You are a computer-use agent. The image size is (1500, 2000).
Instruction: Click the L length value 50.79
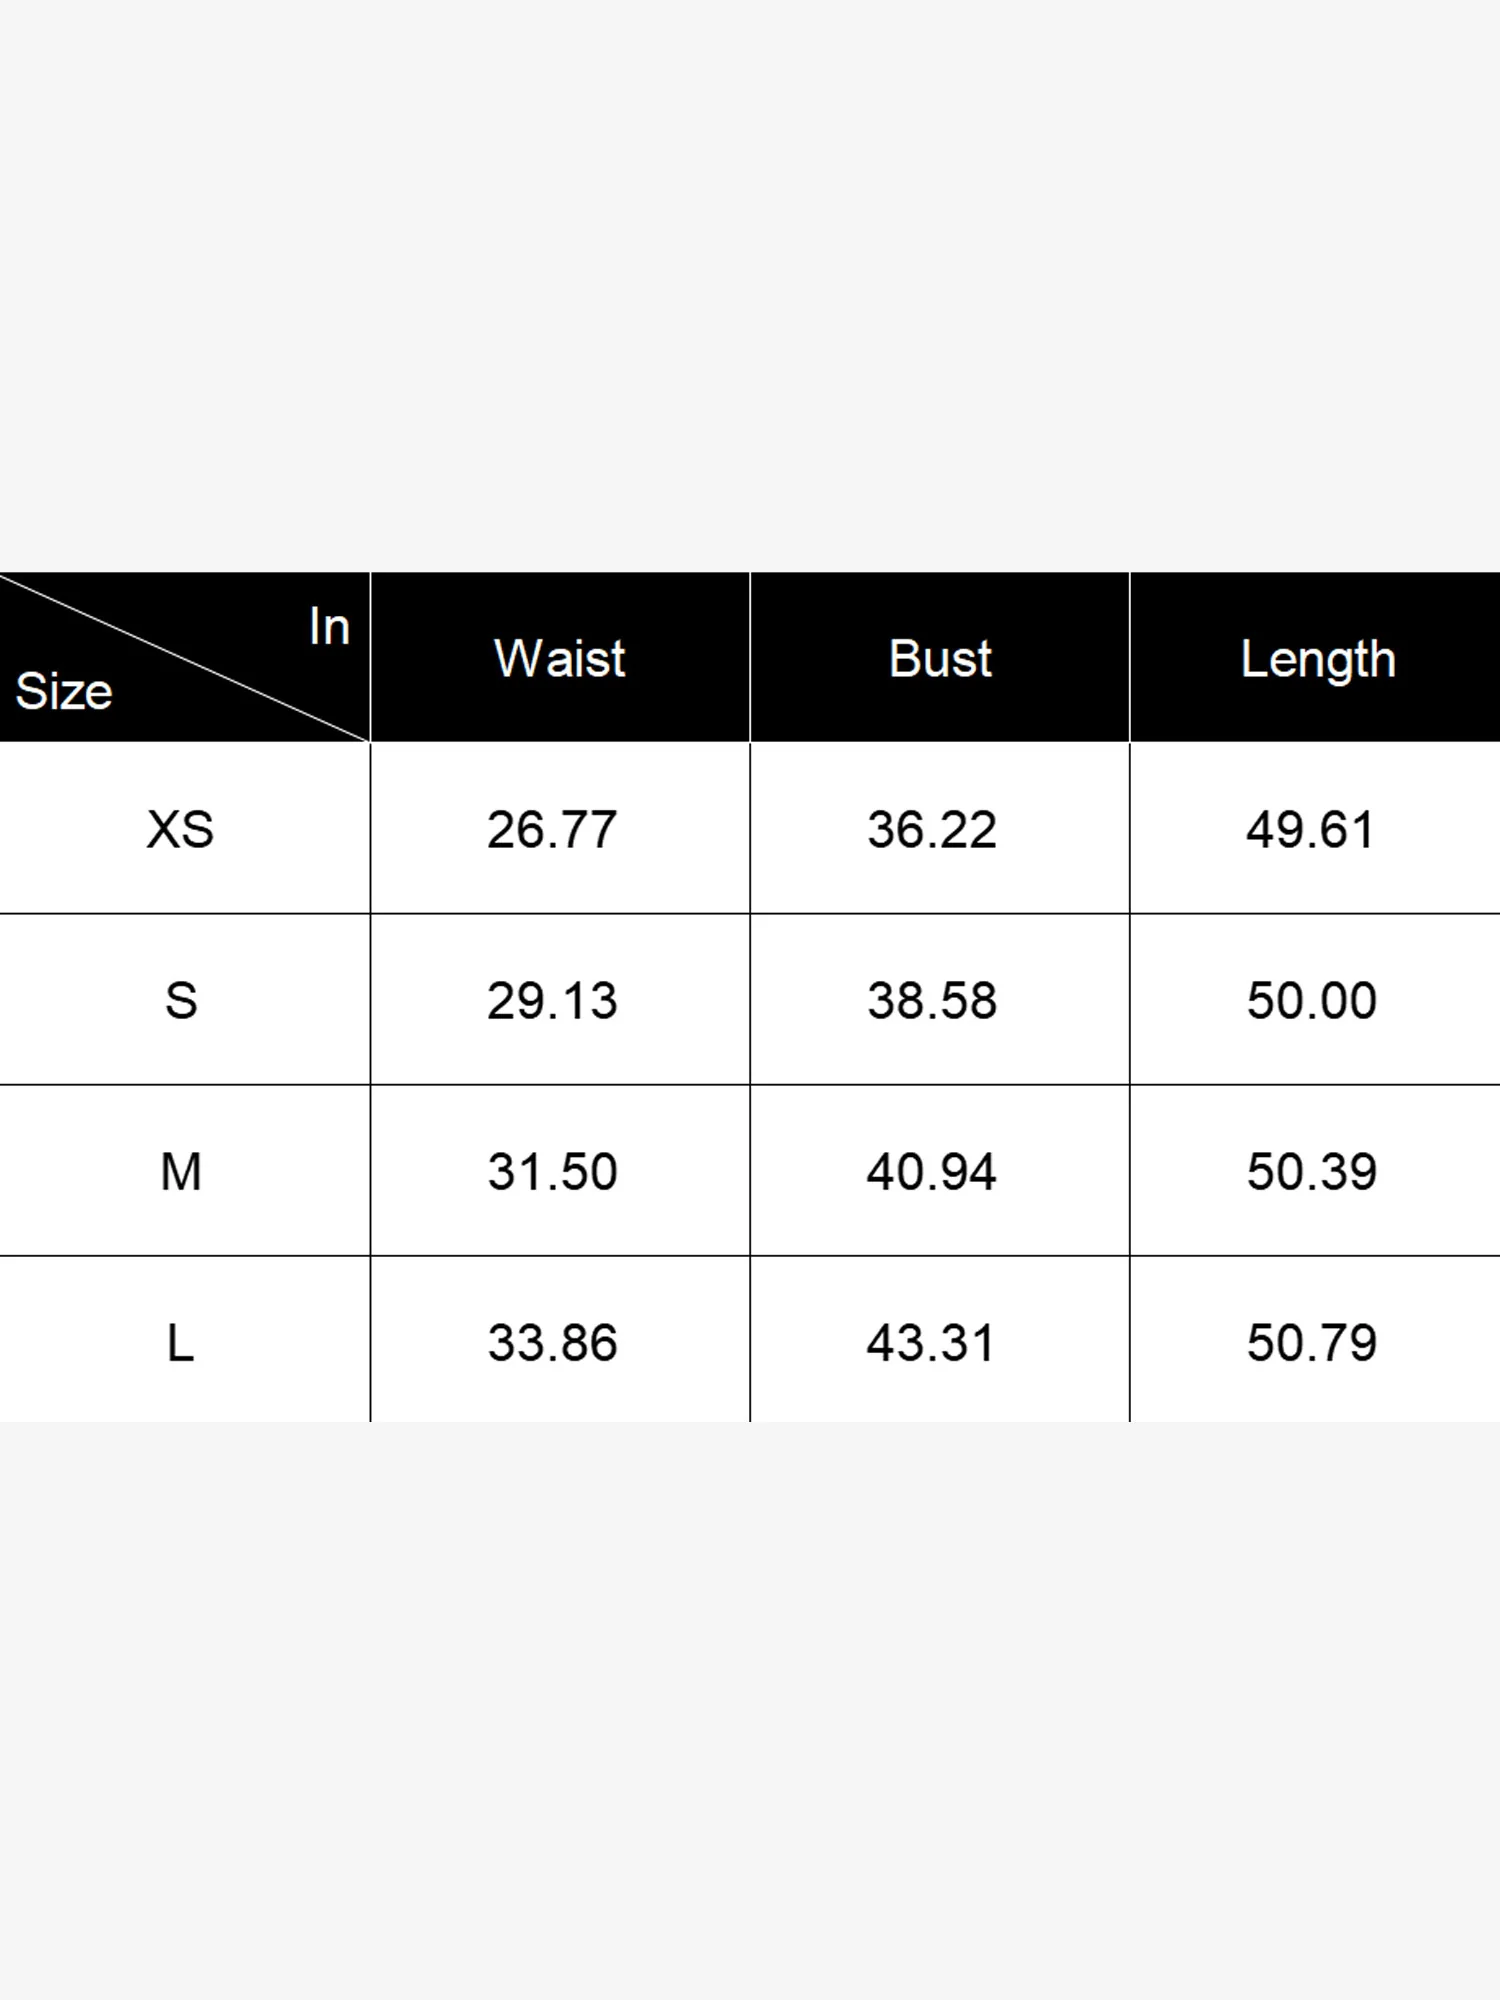pos(1311,1342)
